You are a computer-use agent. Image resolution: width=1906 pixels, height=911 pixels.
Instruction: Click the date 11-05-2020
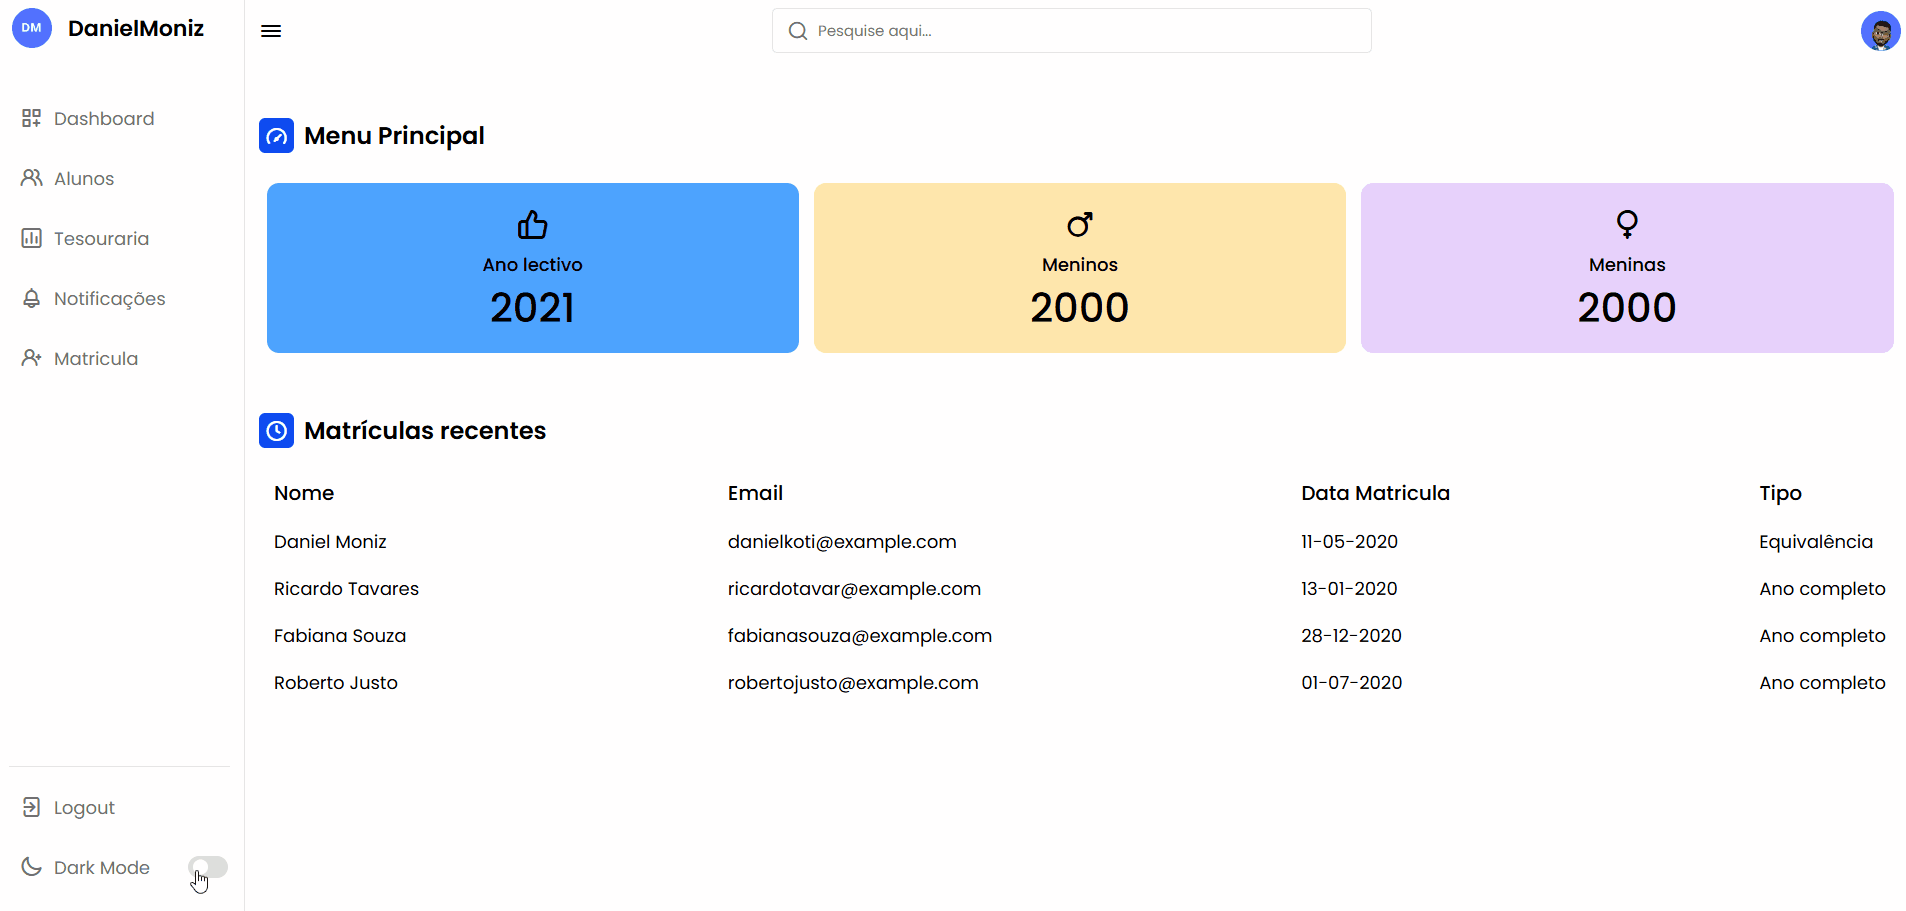coord(1349,541)
